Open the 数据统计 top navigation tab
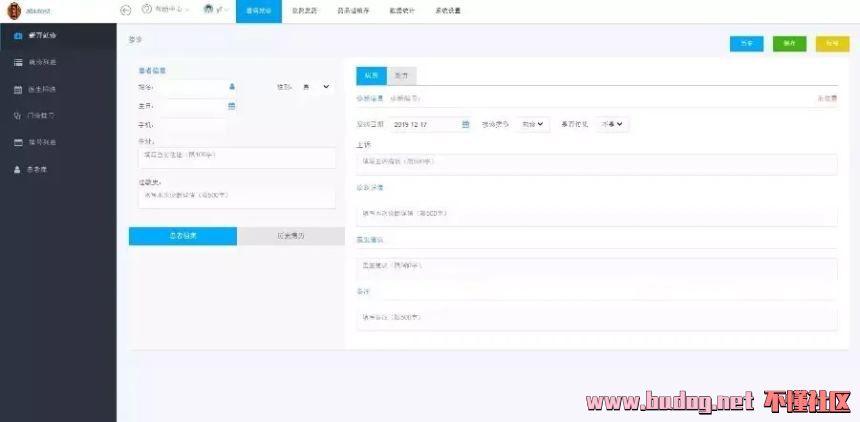The width and height of the screenshot is (860, 422). coord(400,12)
